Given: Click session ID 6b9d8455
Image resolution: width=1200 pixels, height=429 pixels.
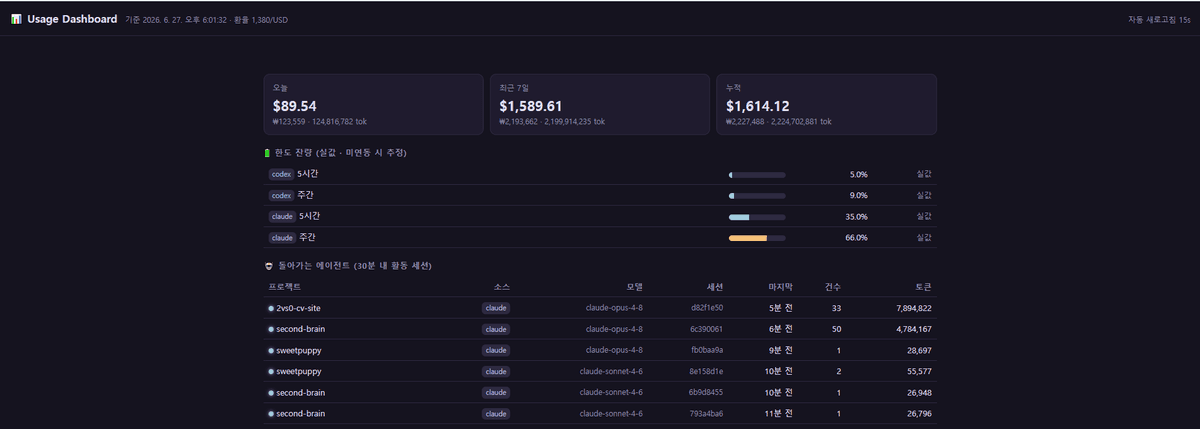Looking at the screenshot, I should [706, 392].
